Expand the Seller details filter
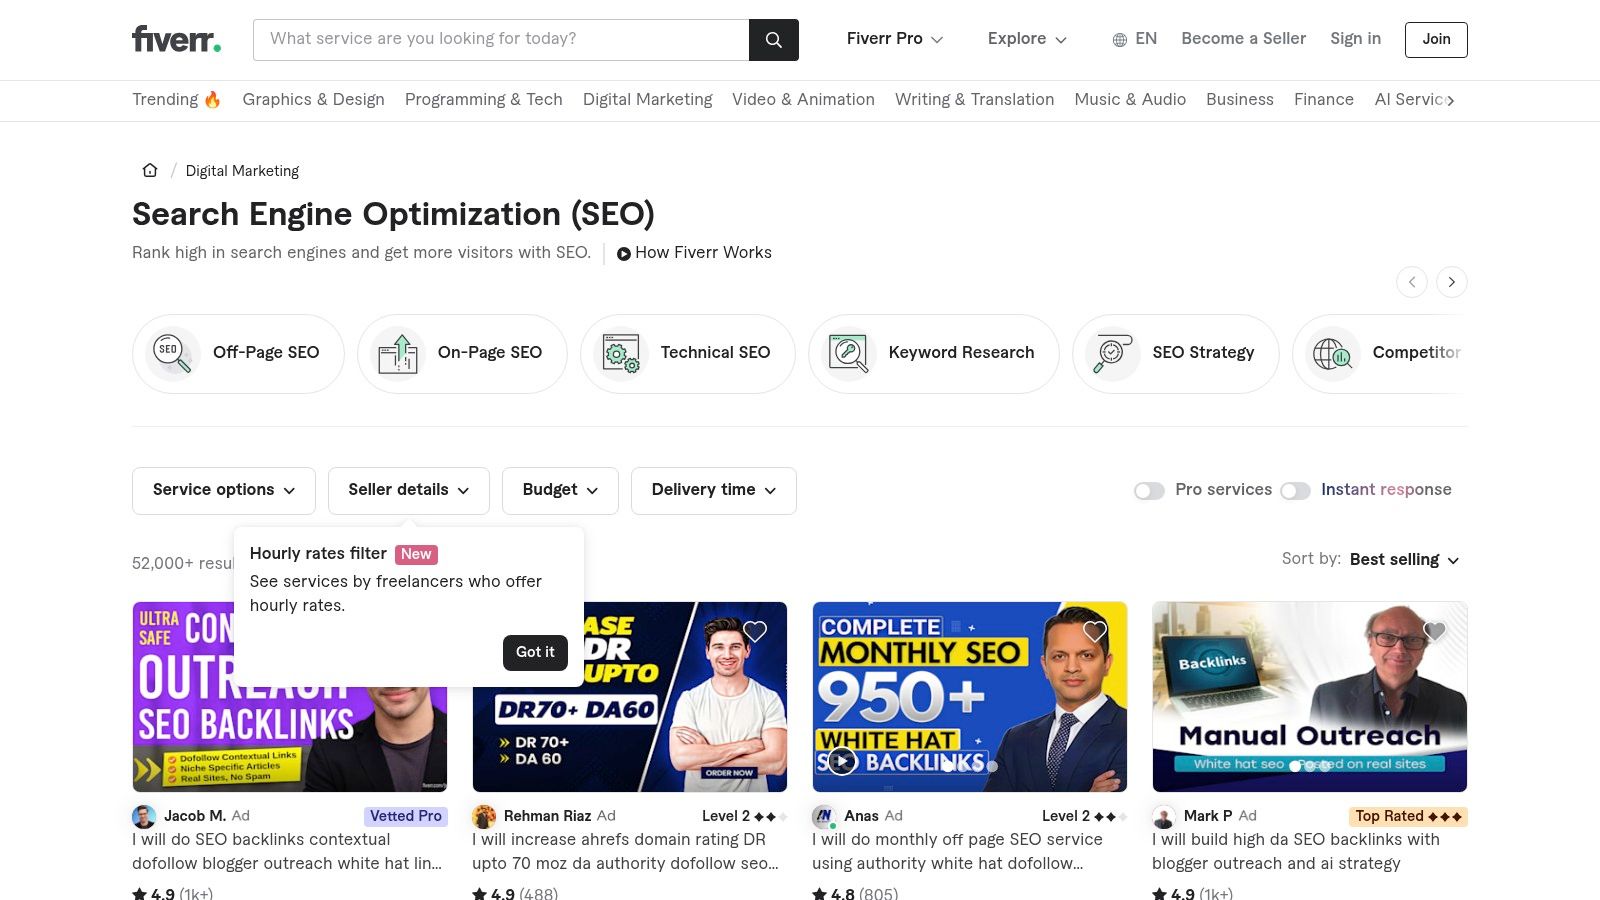 coord(408,490)
